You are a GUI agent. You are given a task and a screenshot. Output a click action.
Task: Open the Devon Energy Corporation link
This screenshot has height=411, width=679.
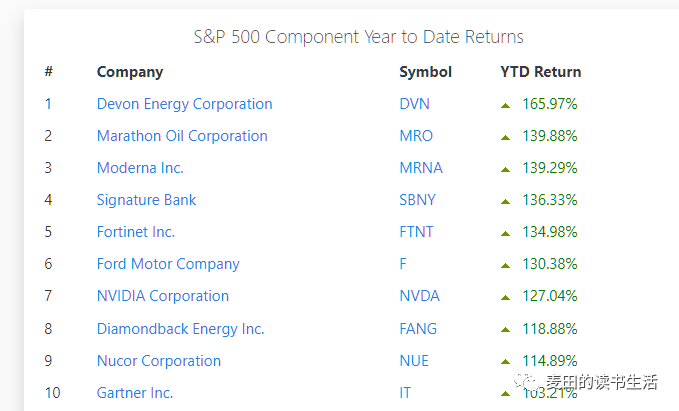tap(184, 104)
